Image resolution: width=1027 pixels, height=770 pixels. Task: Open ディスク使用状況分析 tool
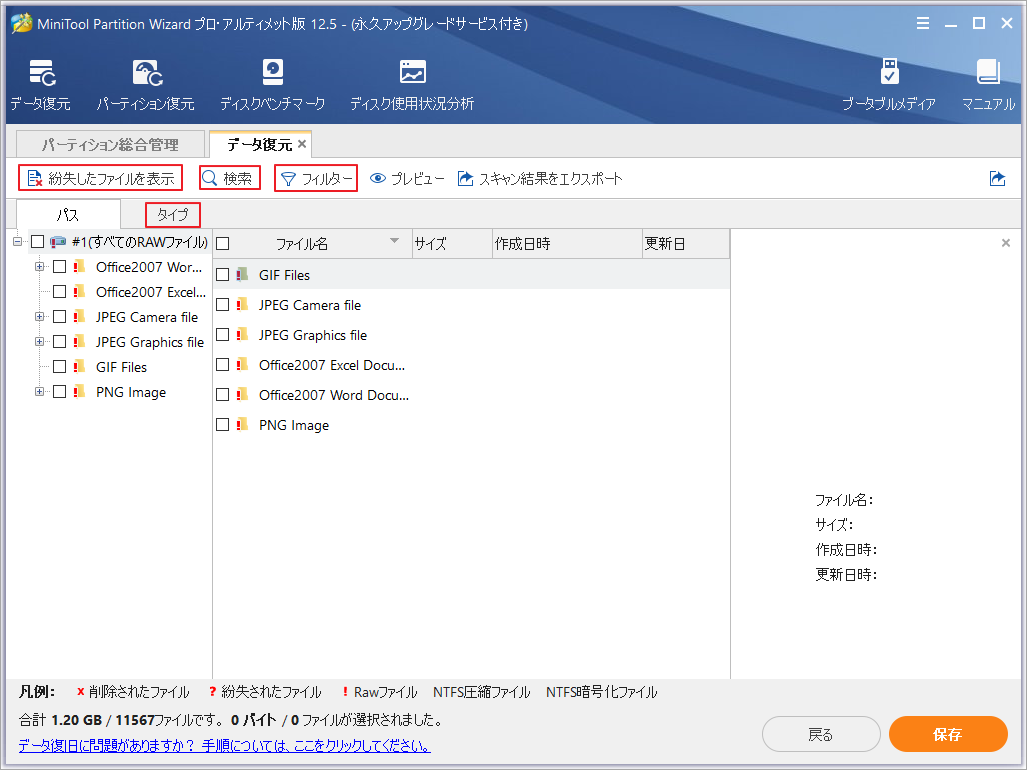point(412,84)
